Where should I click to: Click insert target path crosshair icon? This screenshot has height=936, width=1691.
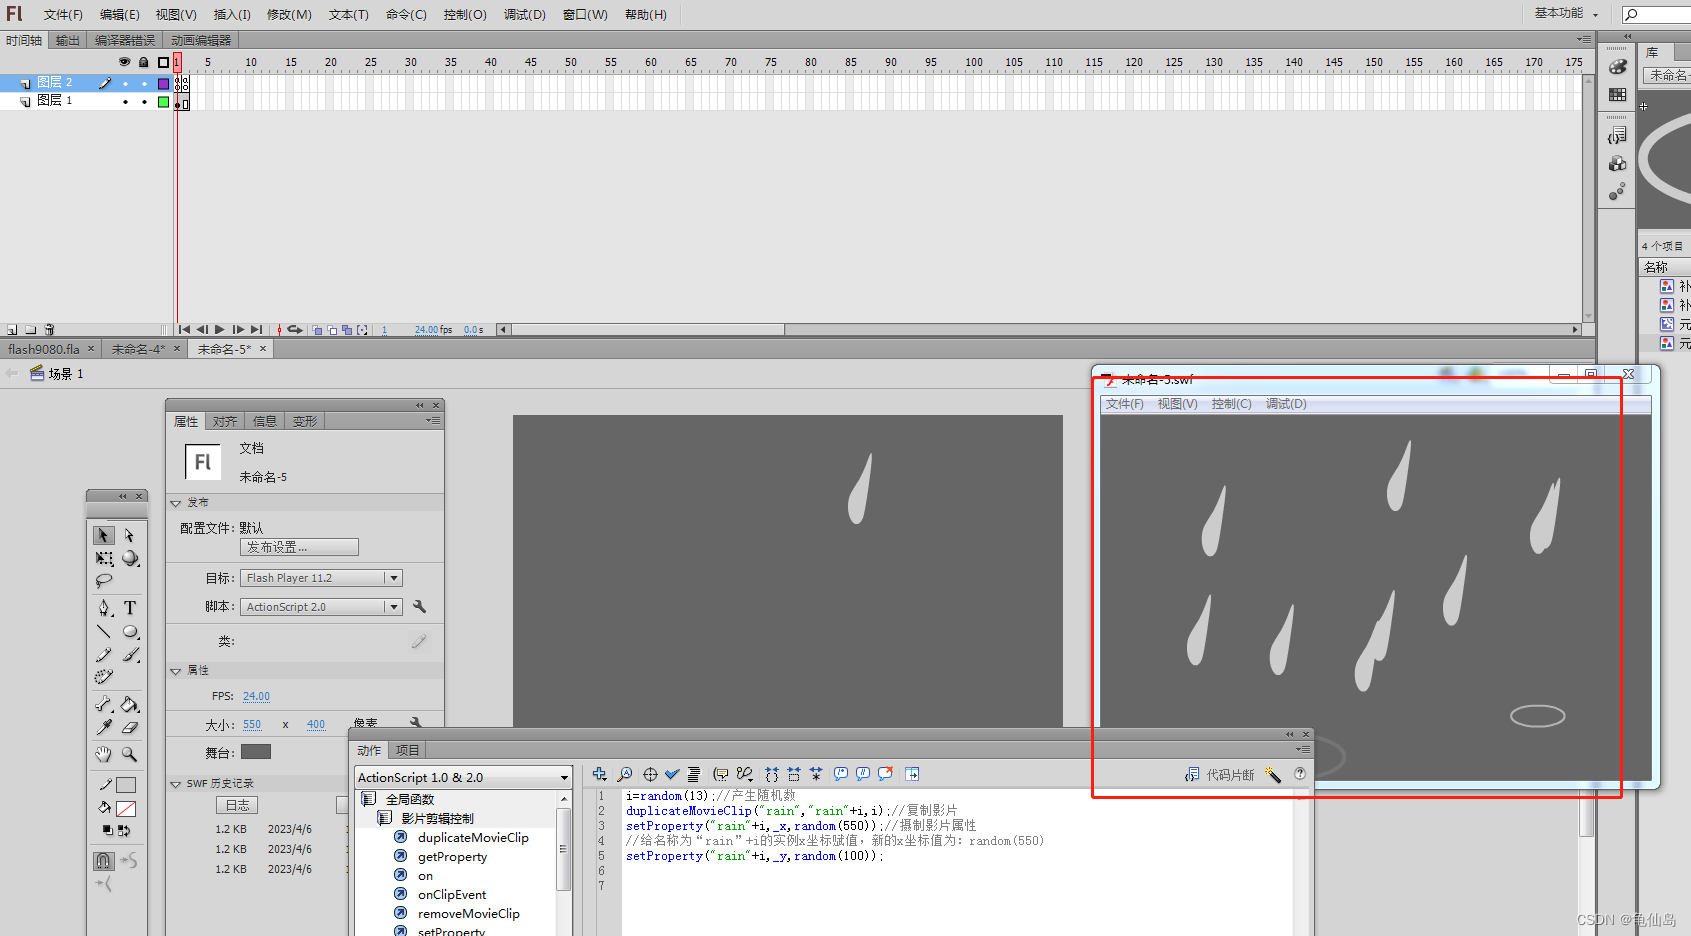pyautogui.click(x=650, y=774)
